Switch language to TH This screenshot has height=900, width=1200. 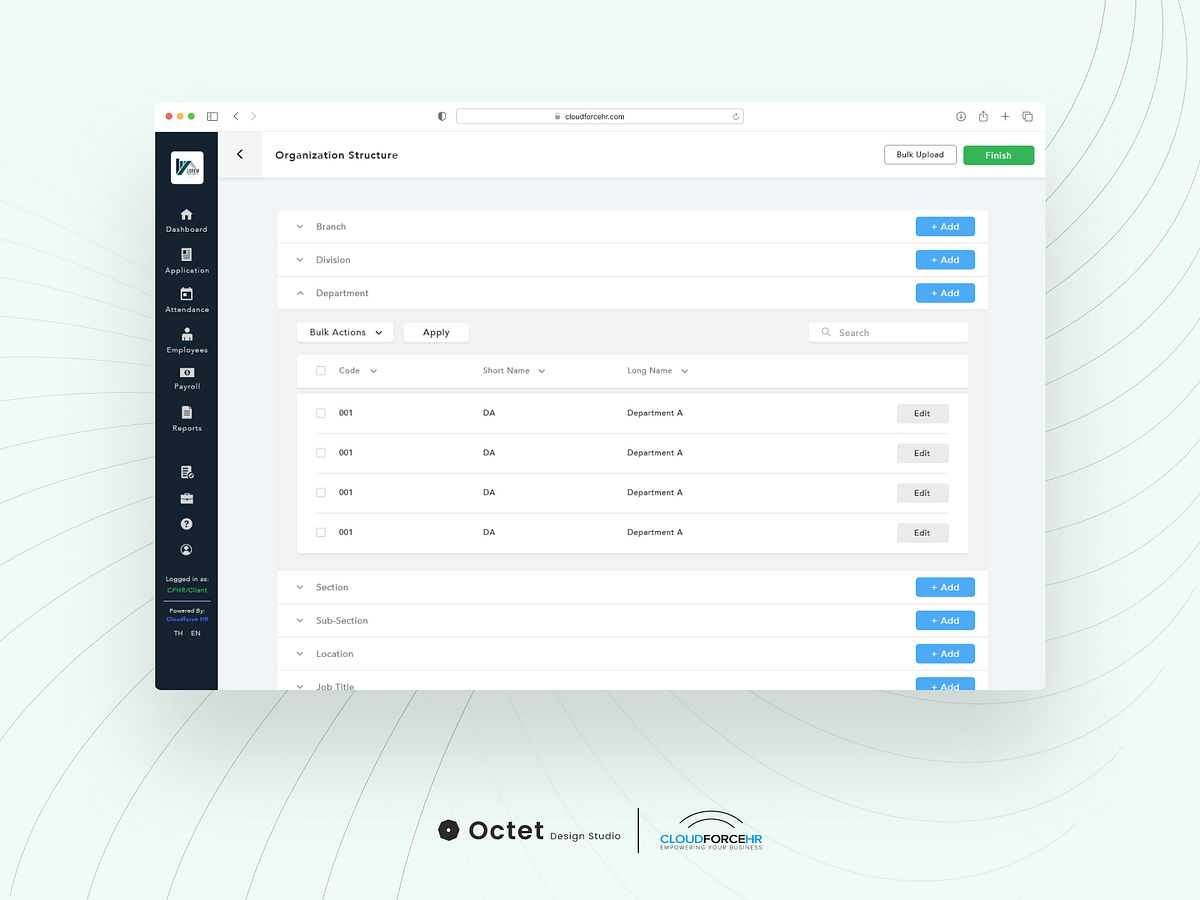tap(177, 632)
